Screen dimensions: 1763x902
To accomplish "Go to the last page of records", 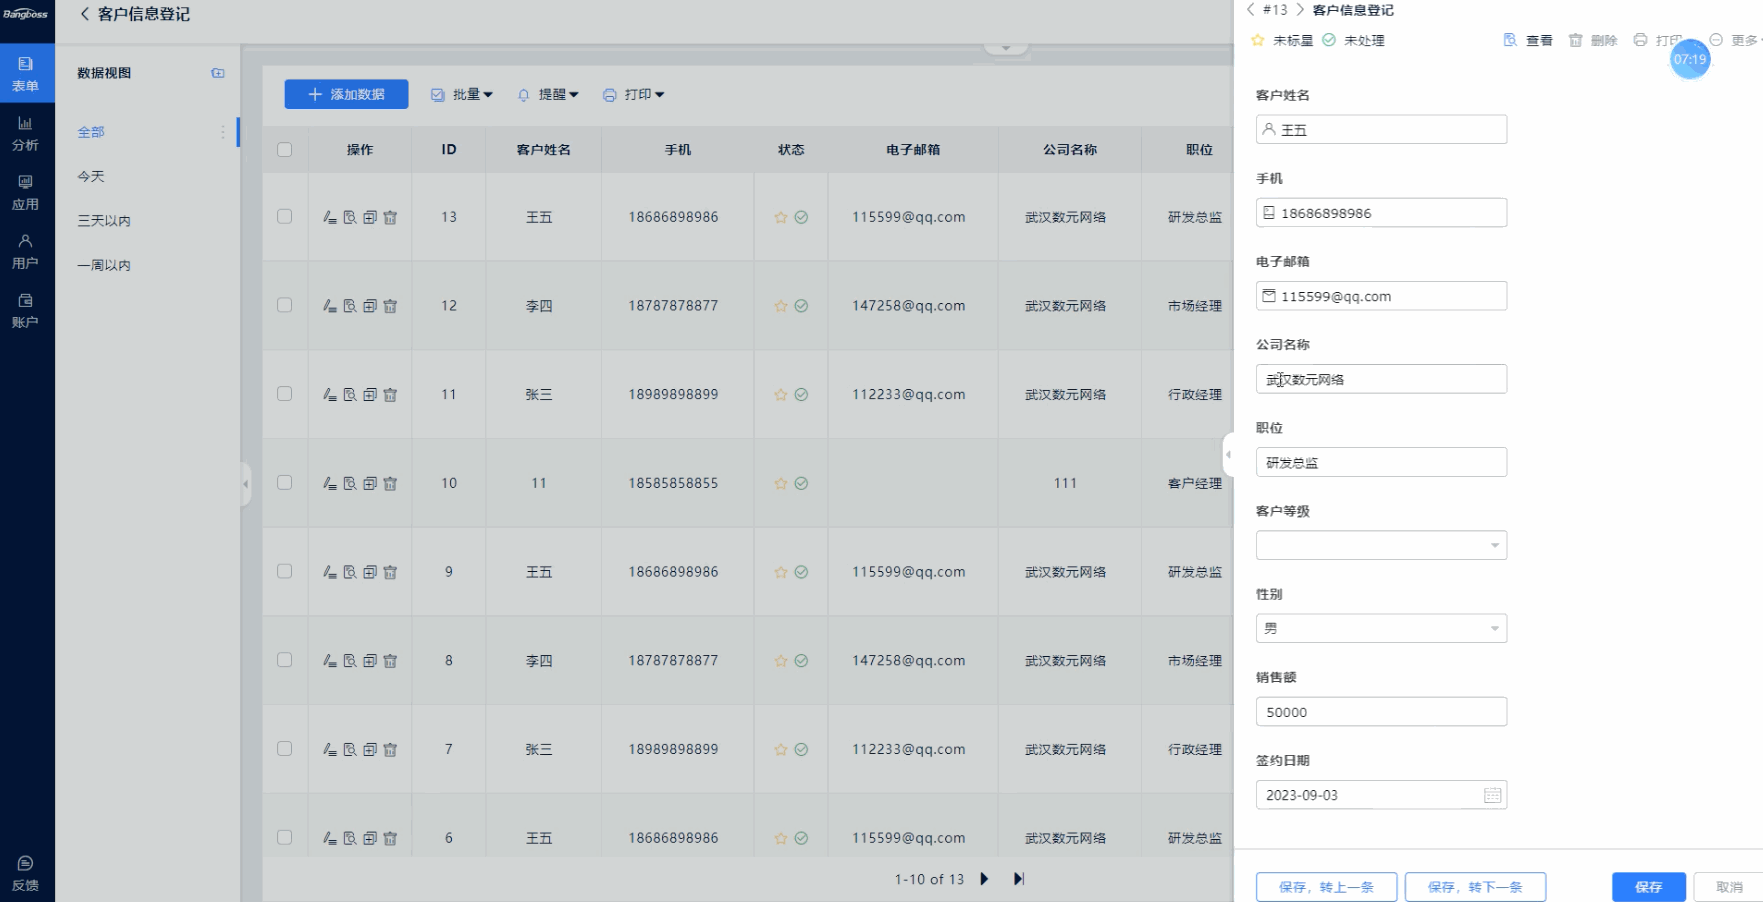I will tap(1018, 879).
